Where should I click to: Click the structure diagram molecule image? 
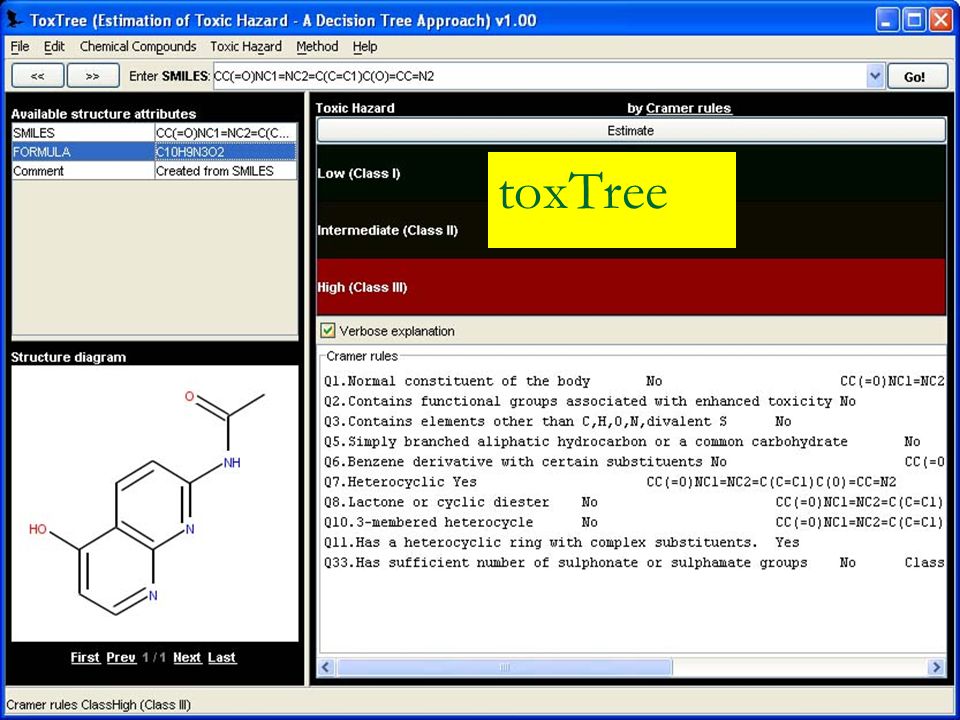coord(155,503)
